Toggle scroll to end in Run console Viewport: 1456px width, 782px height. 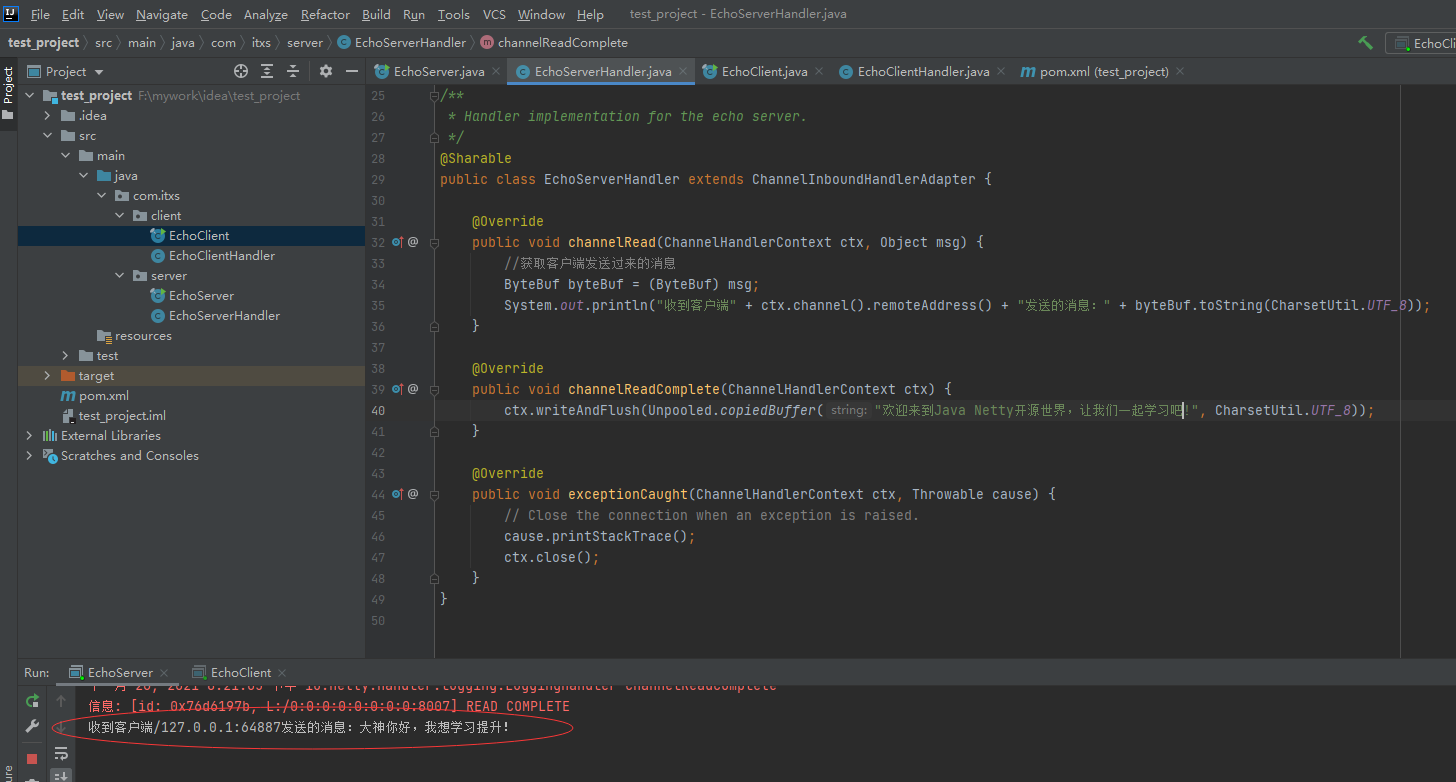coord(61,776)
